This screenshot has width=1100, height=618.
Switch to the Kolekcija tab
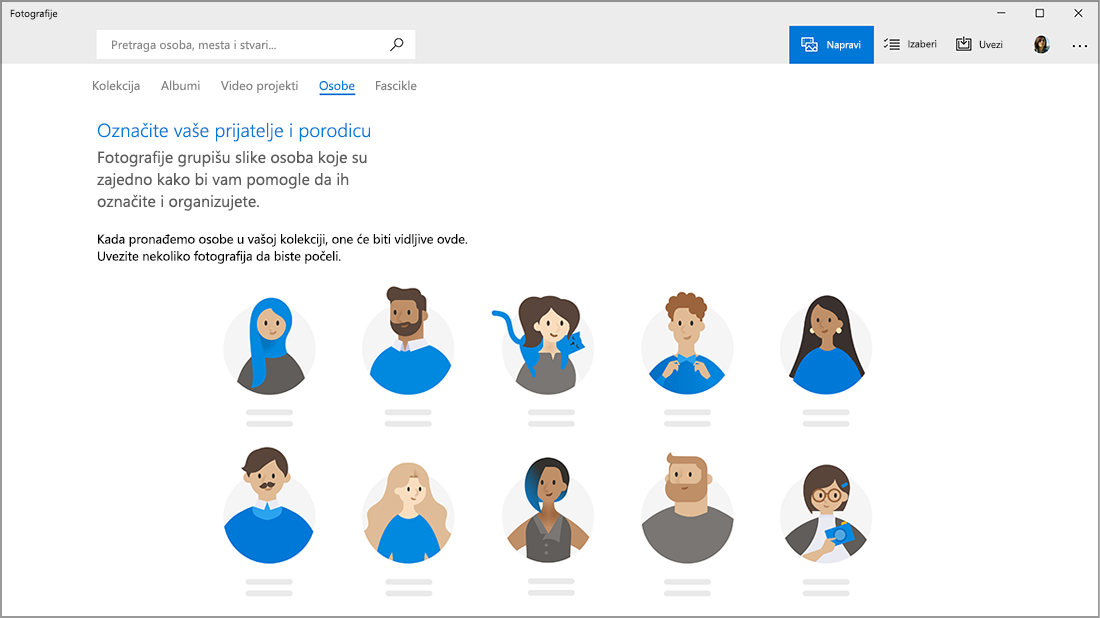[x=116, y=86]
